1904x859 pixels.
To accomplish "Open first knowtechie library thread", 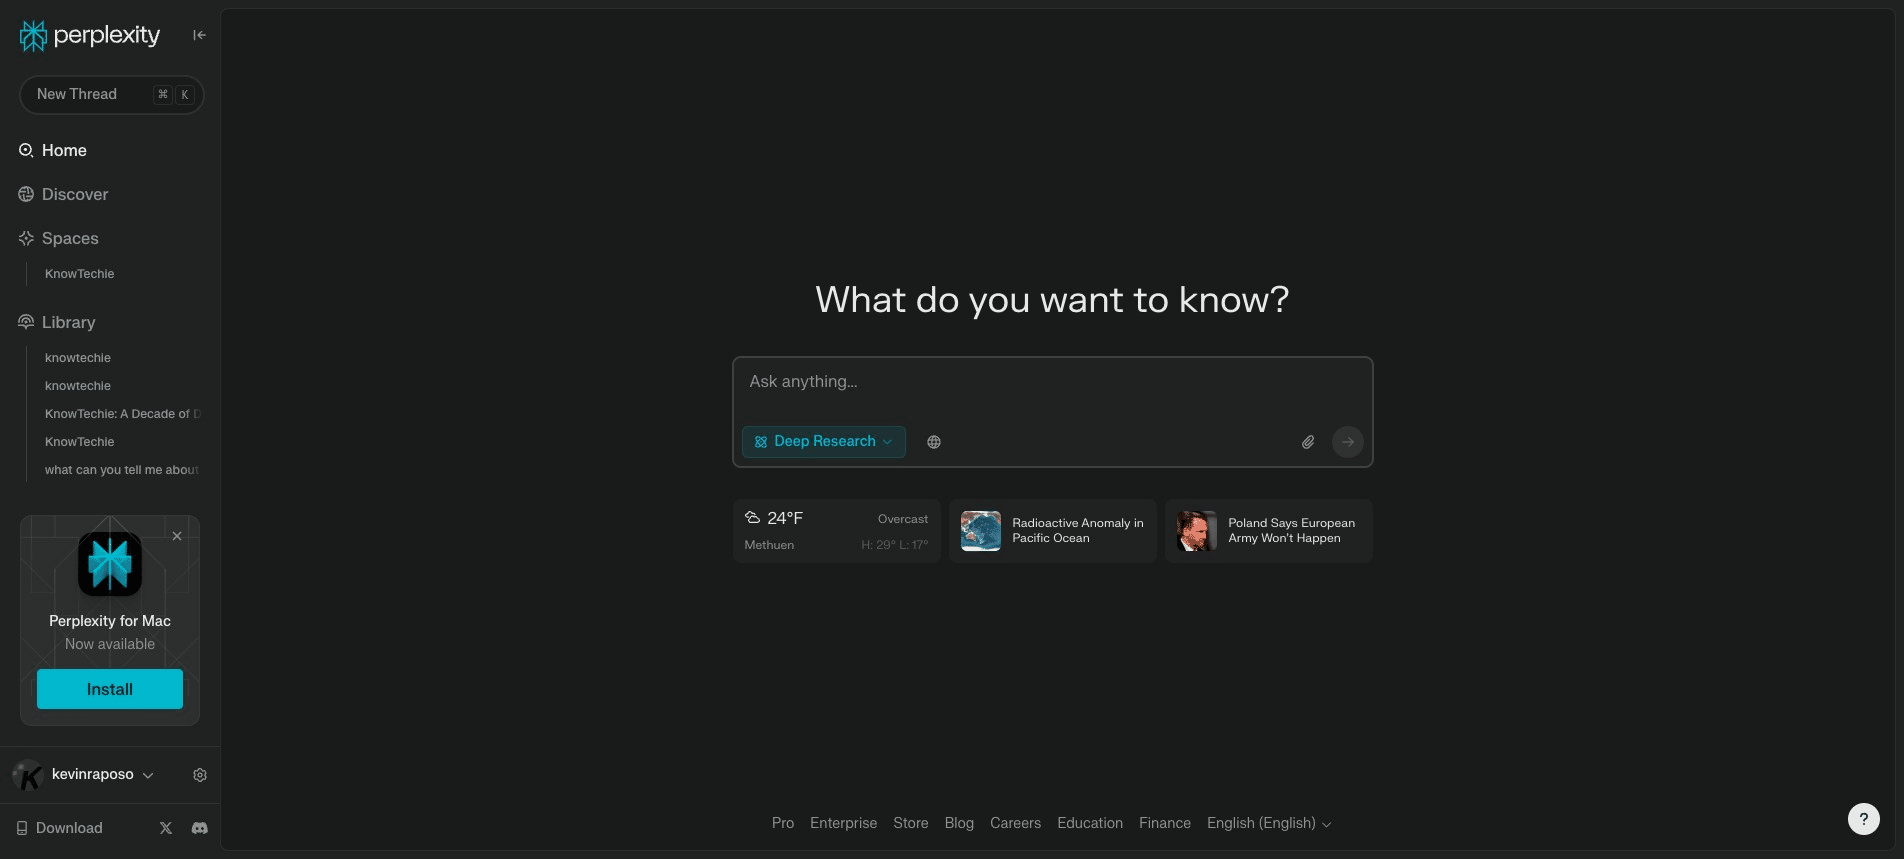I will point(78,357).
